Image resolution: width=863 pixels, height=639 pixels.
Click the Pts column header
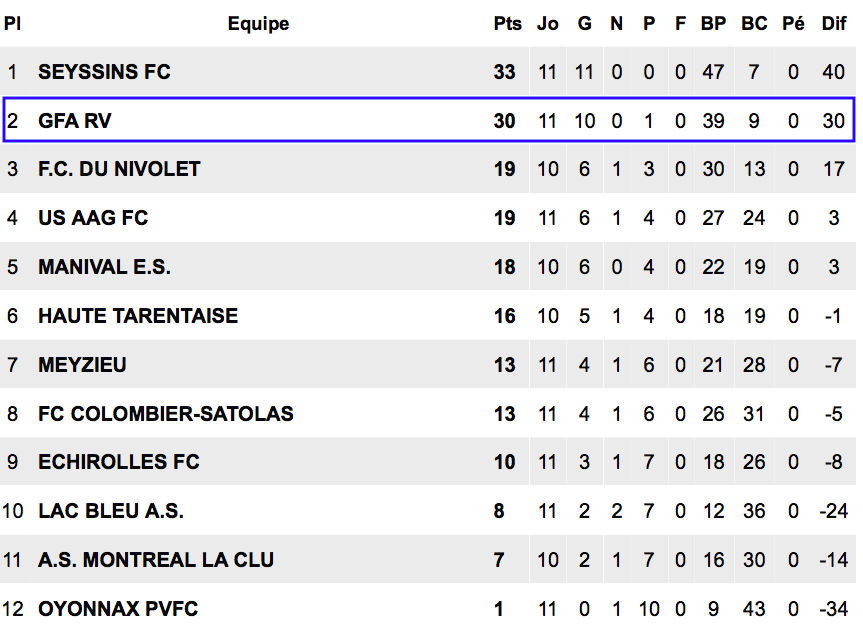507,24
